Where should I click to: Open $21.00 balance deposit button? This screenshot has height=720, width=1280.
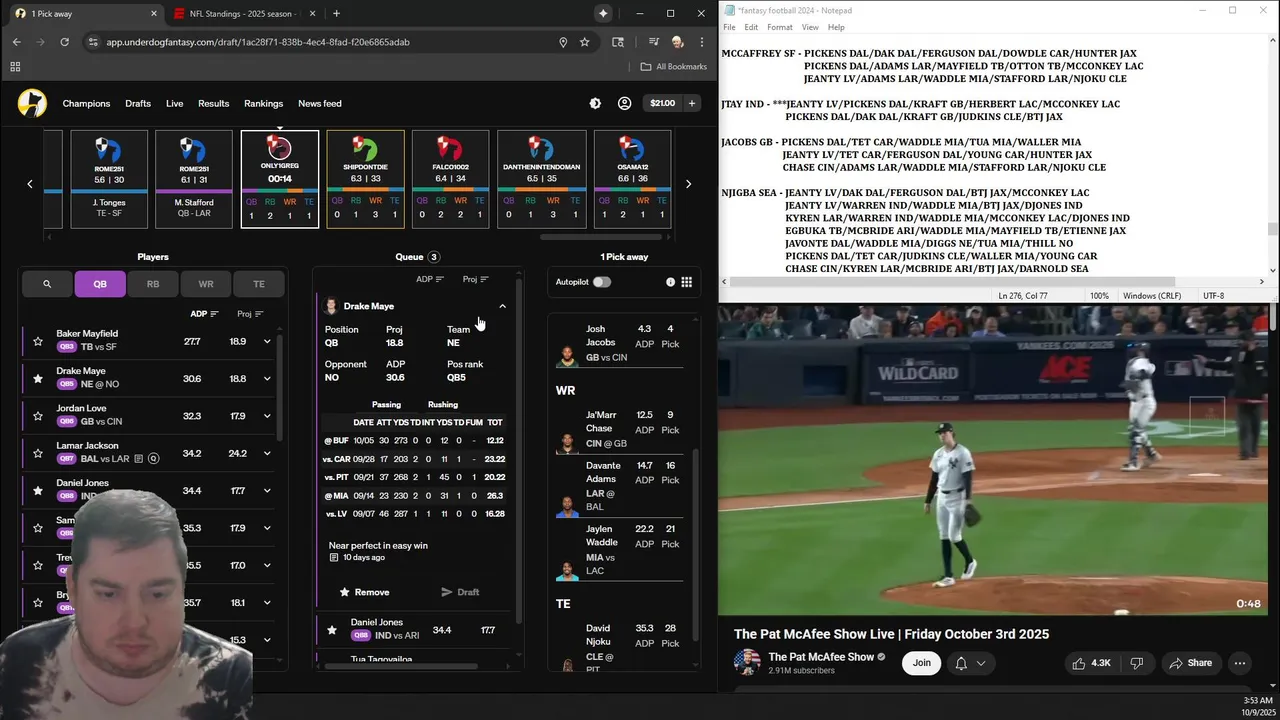tap(672, 103)
